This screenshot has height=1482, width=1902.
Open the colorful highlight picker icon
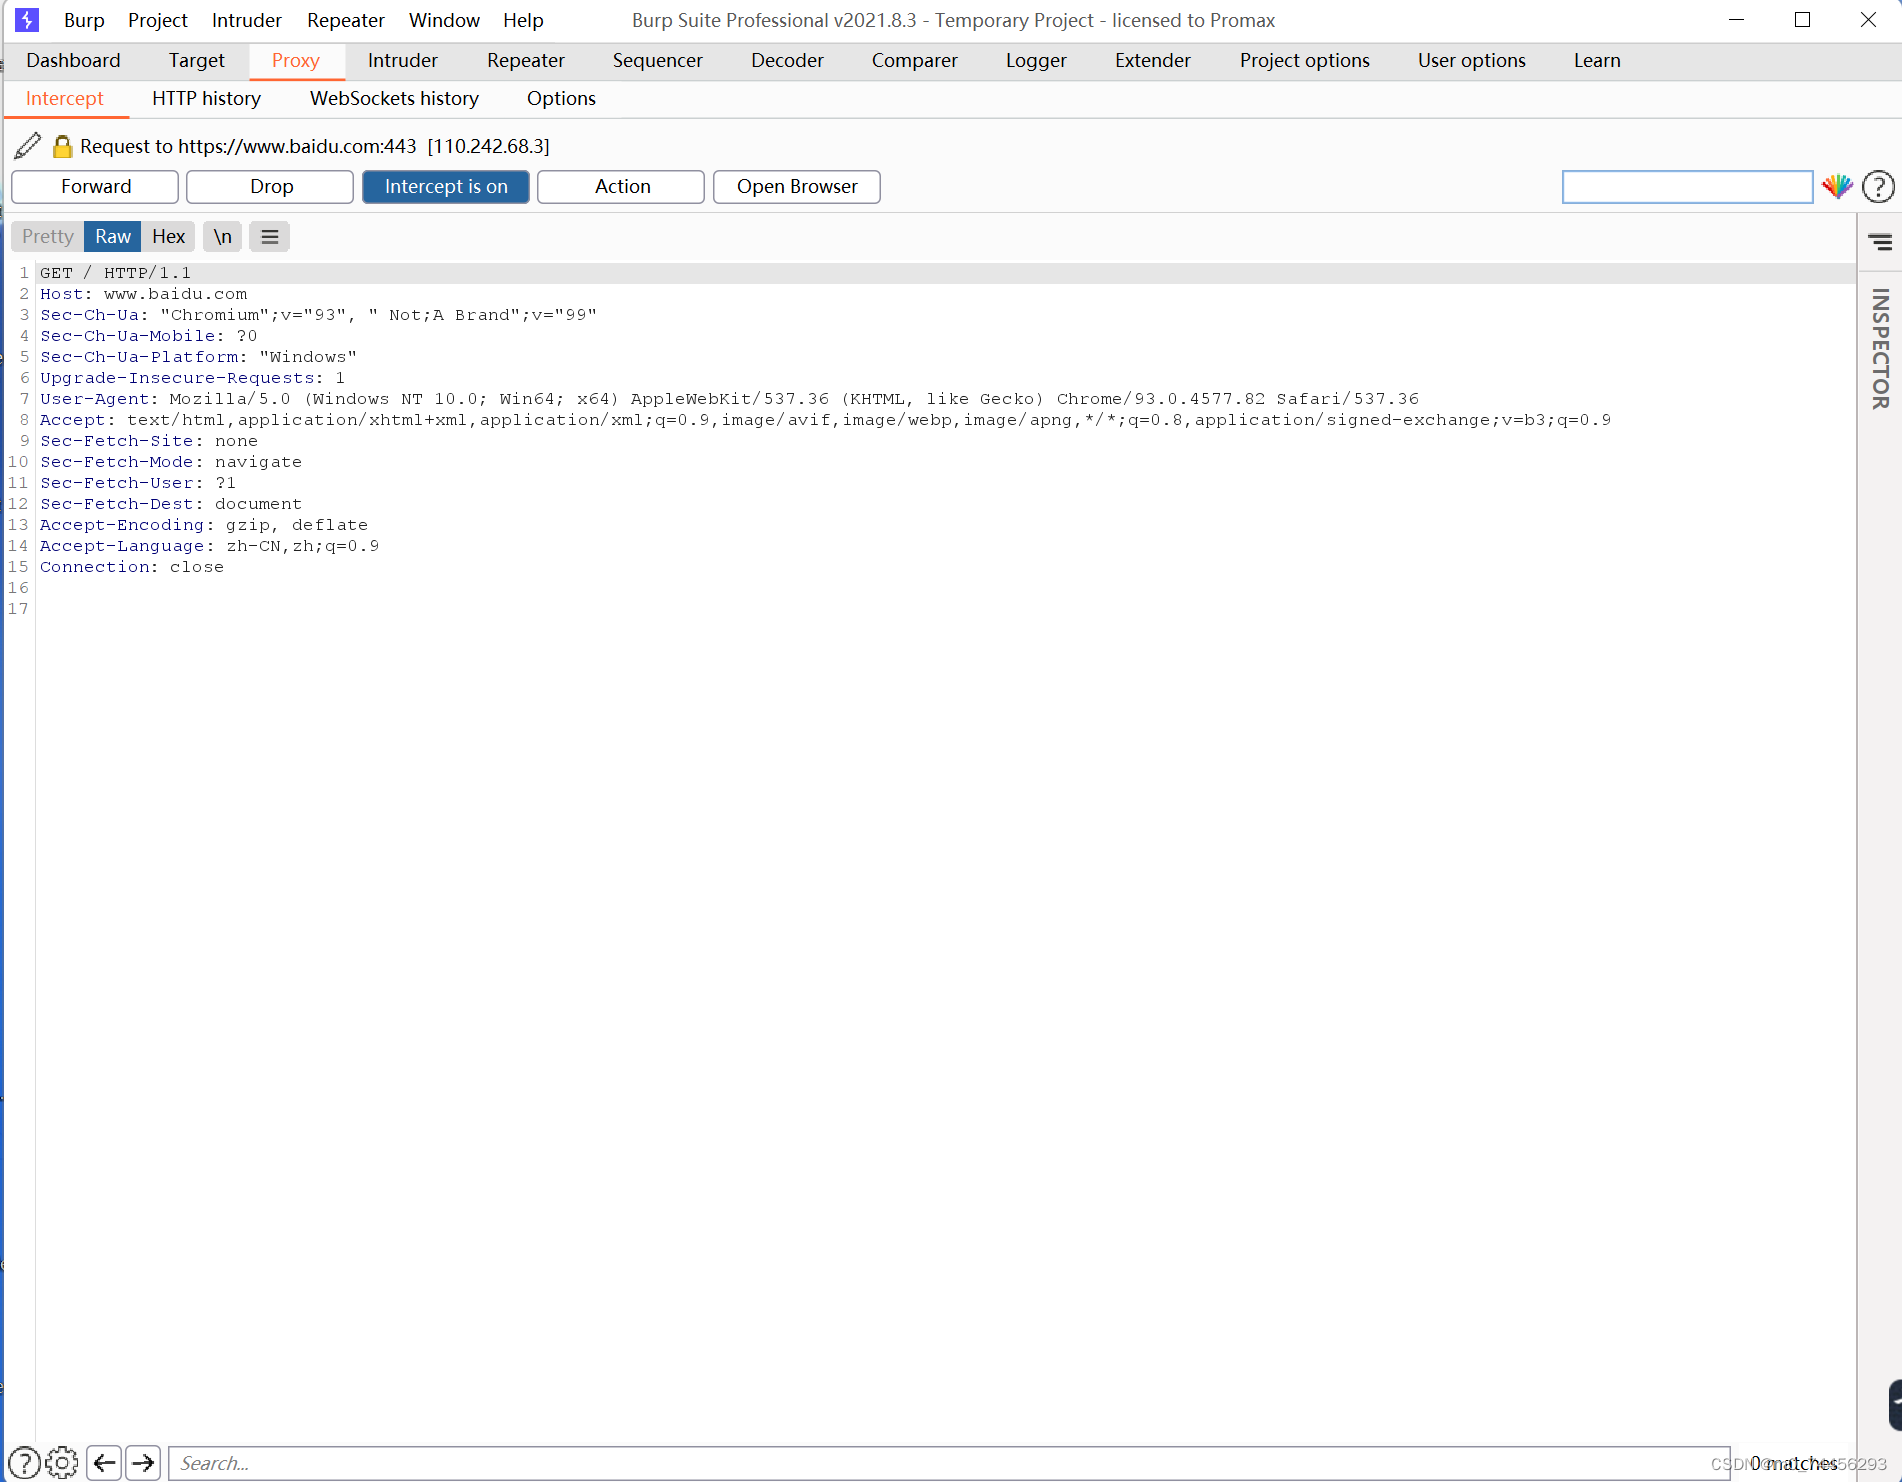(x=1837, y=186)
